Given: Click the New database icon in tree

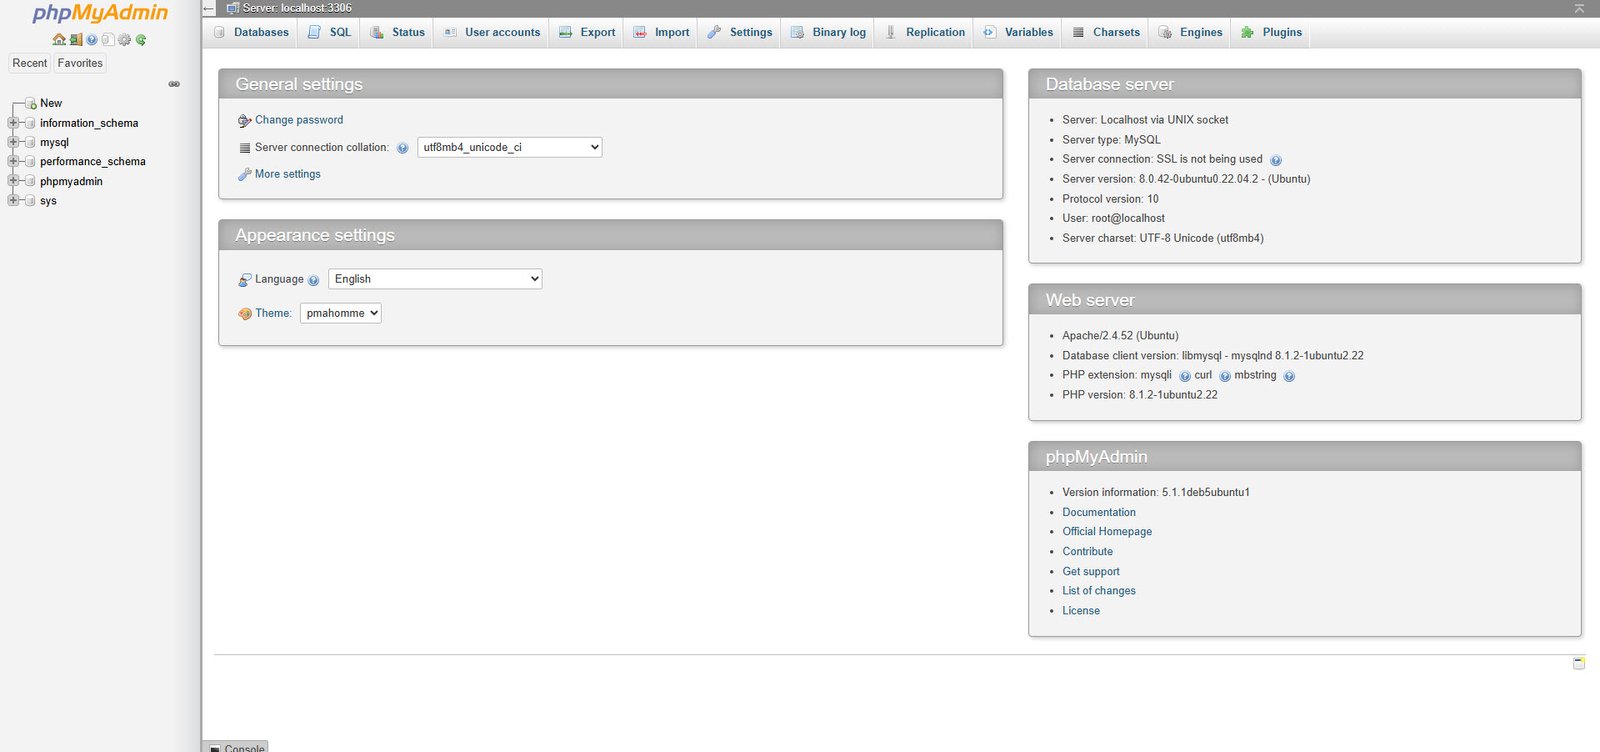Looking at the screenshot, I should (30, 103).
